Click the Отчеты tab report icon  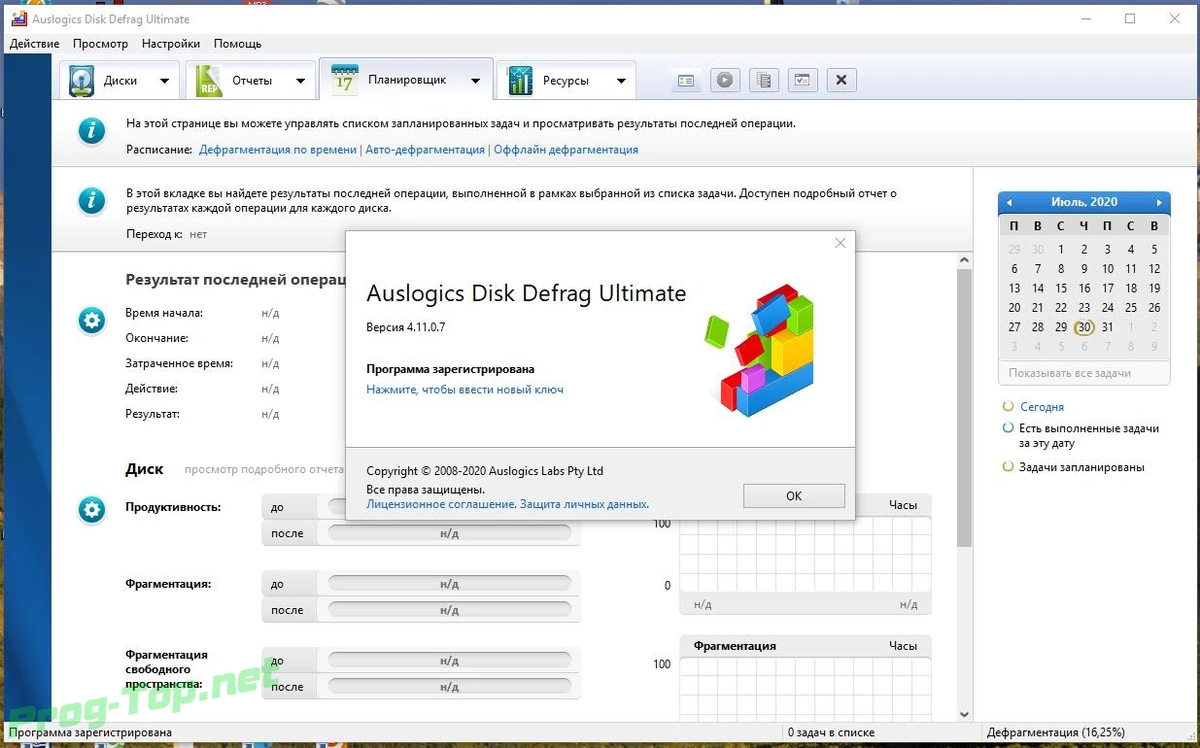pyautogui.click(x=209, y=80)
